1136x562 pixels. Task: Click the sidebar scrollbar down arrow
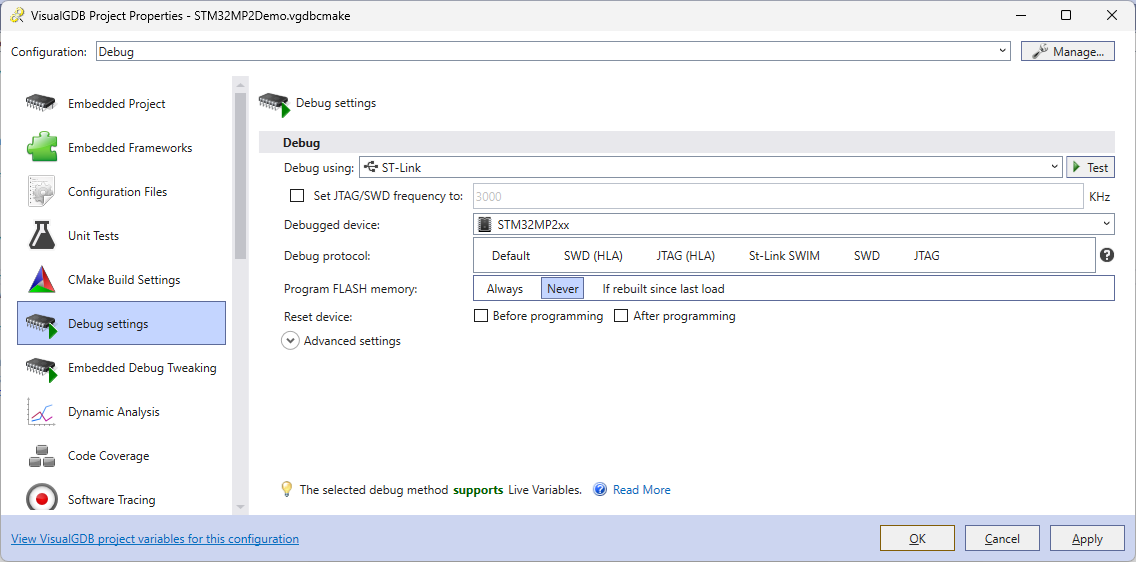241,507
